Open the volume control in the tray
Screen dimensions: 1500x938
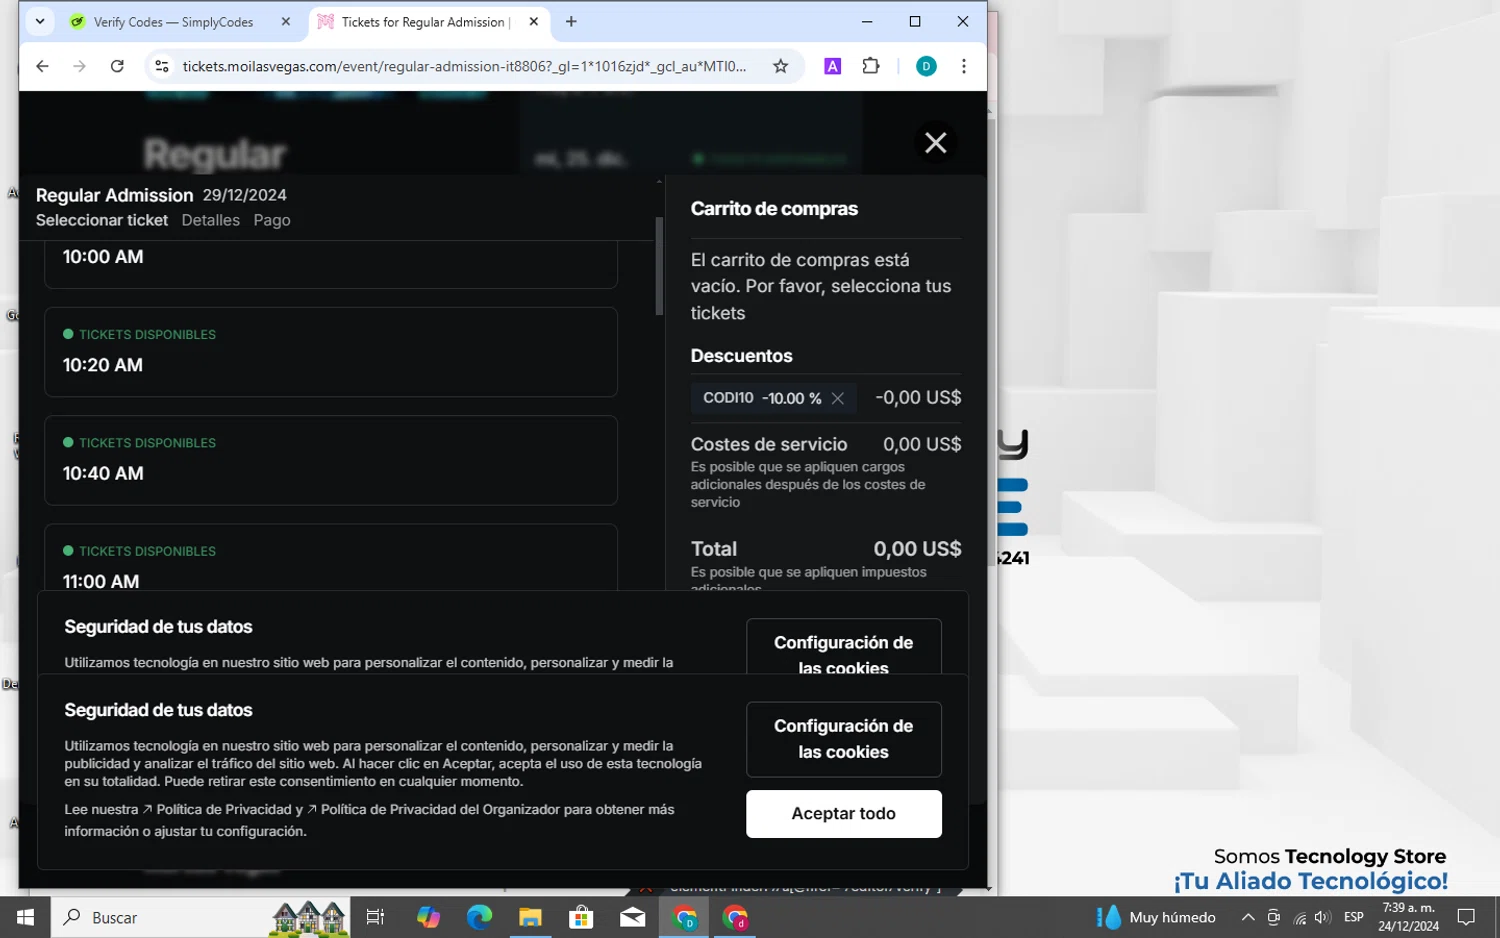click(1323, 917)
